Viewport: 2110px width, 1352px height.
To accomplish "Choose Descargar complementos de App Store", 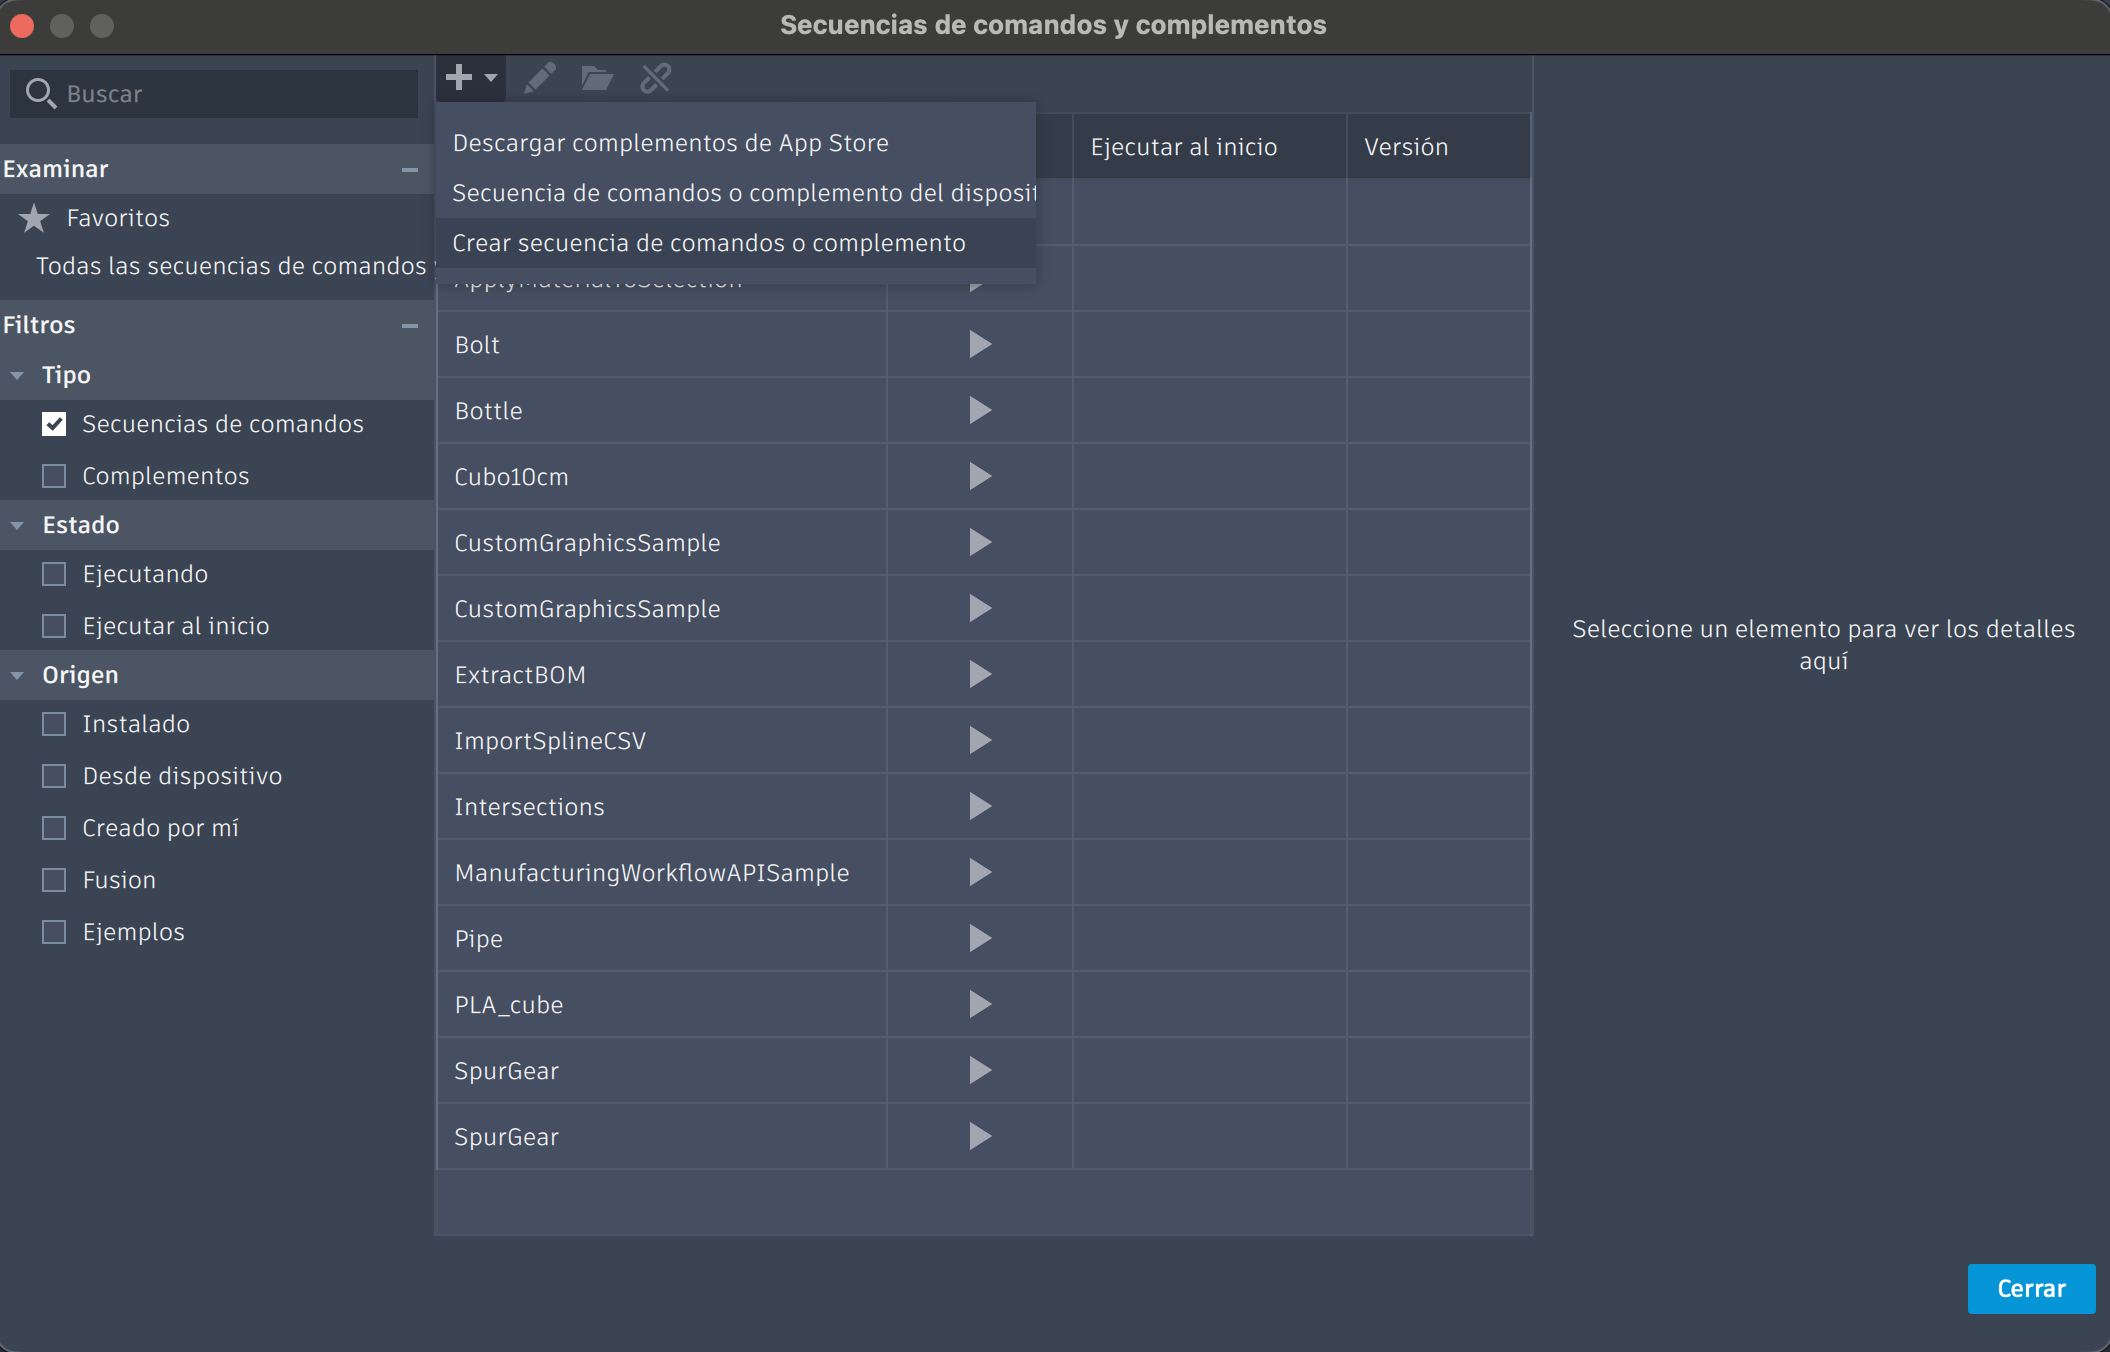I will tap(670, 142).
